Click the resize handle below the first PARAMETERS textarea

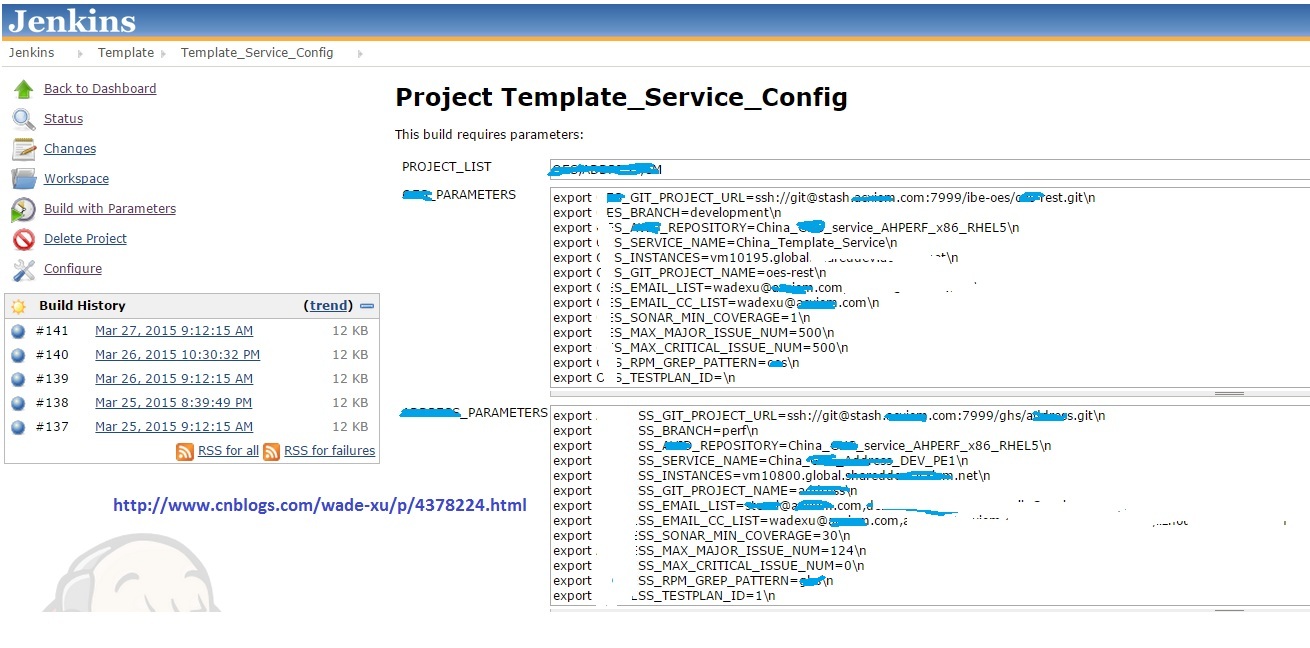pyautogui.click(x=1229, y=394)
